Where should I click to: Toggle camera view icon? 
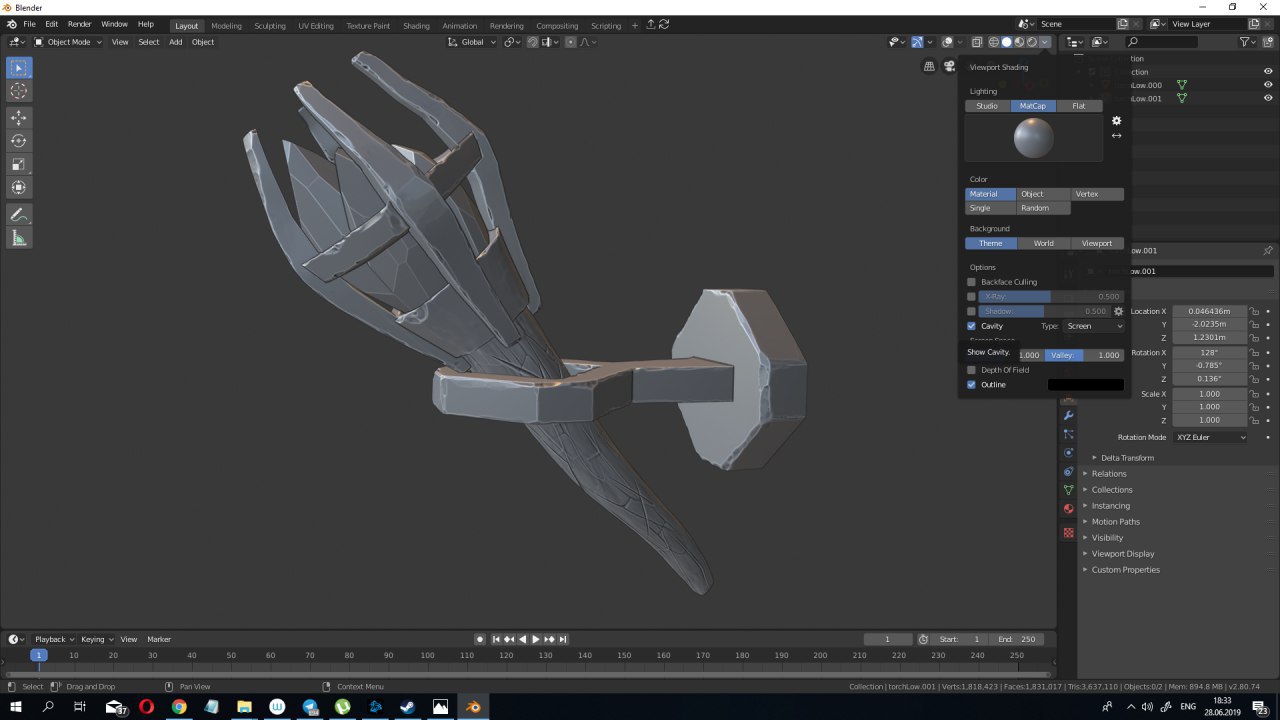coord(949,66)
